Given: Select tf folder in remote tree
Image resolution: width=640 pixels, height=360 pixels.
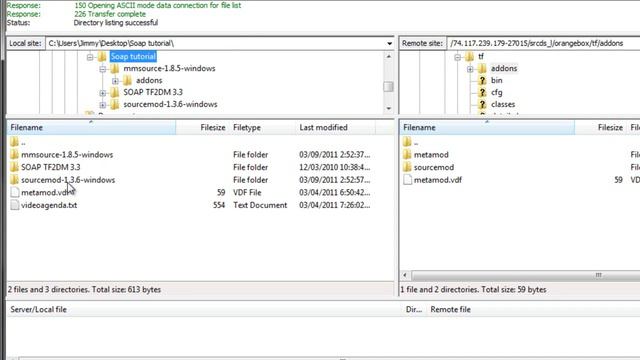Looking at the screenshot, I should click(x=481, y=56).
